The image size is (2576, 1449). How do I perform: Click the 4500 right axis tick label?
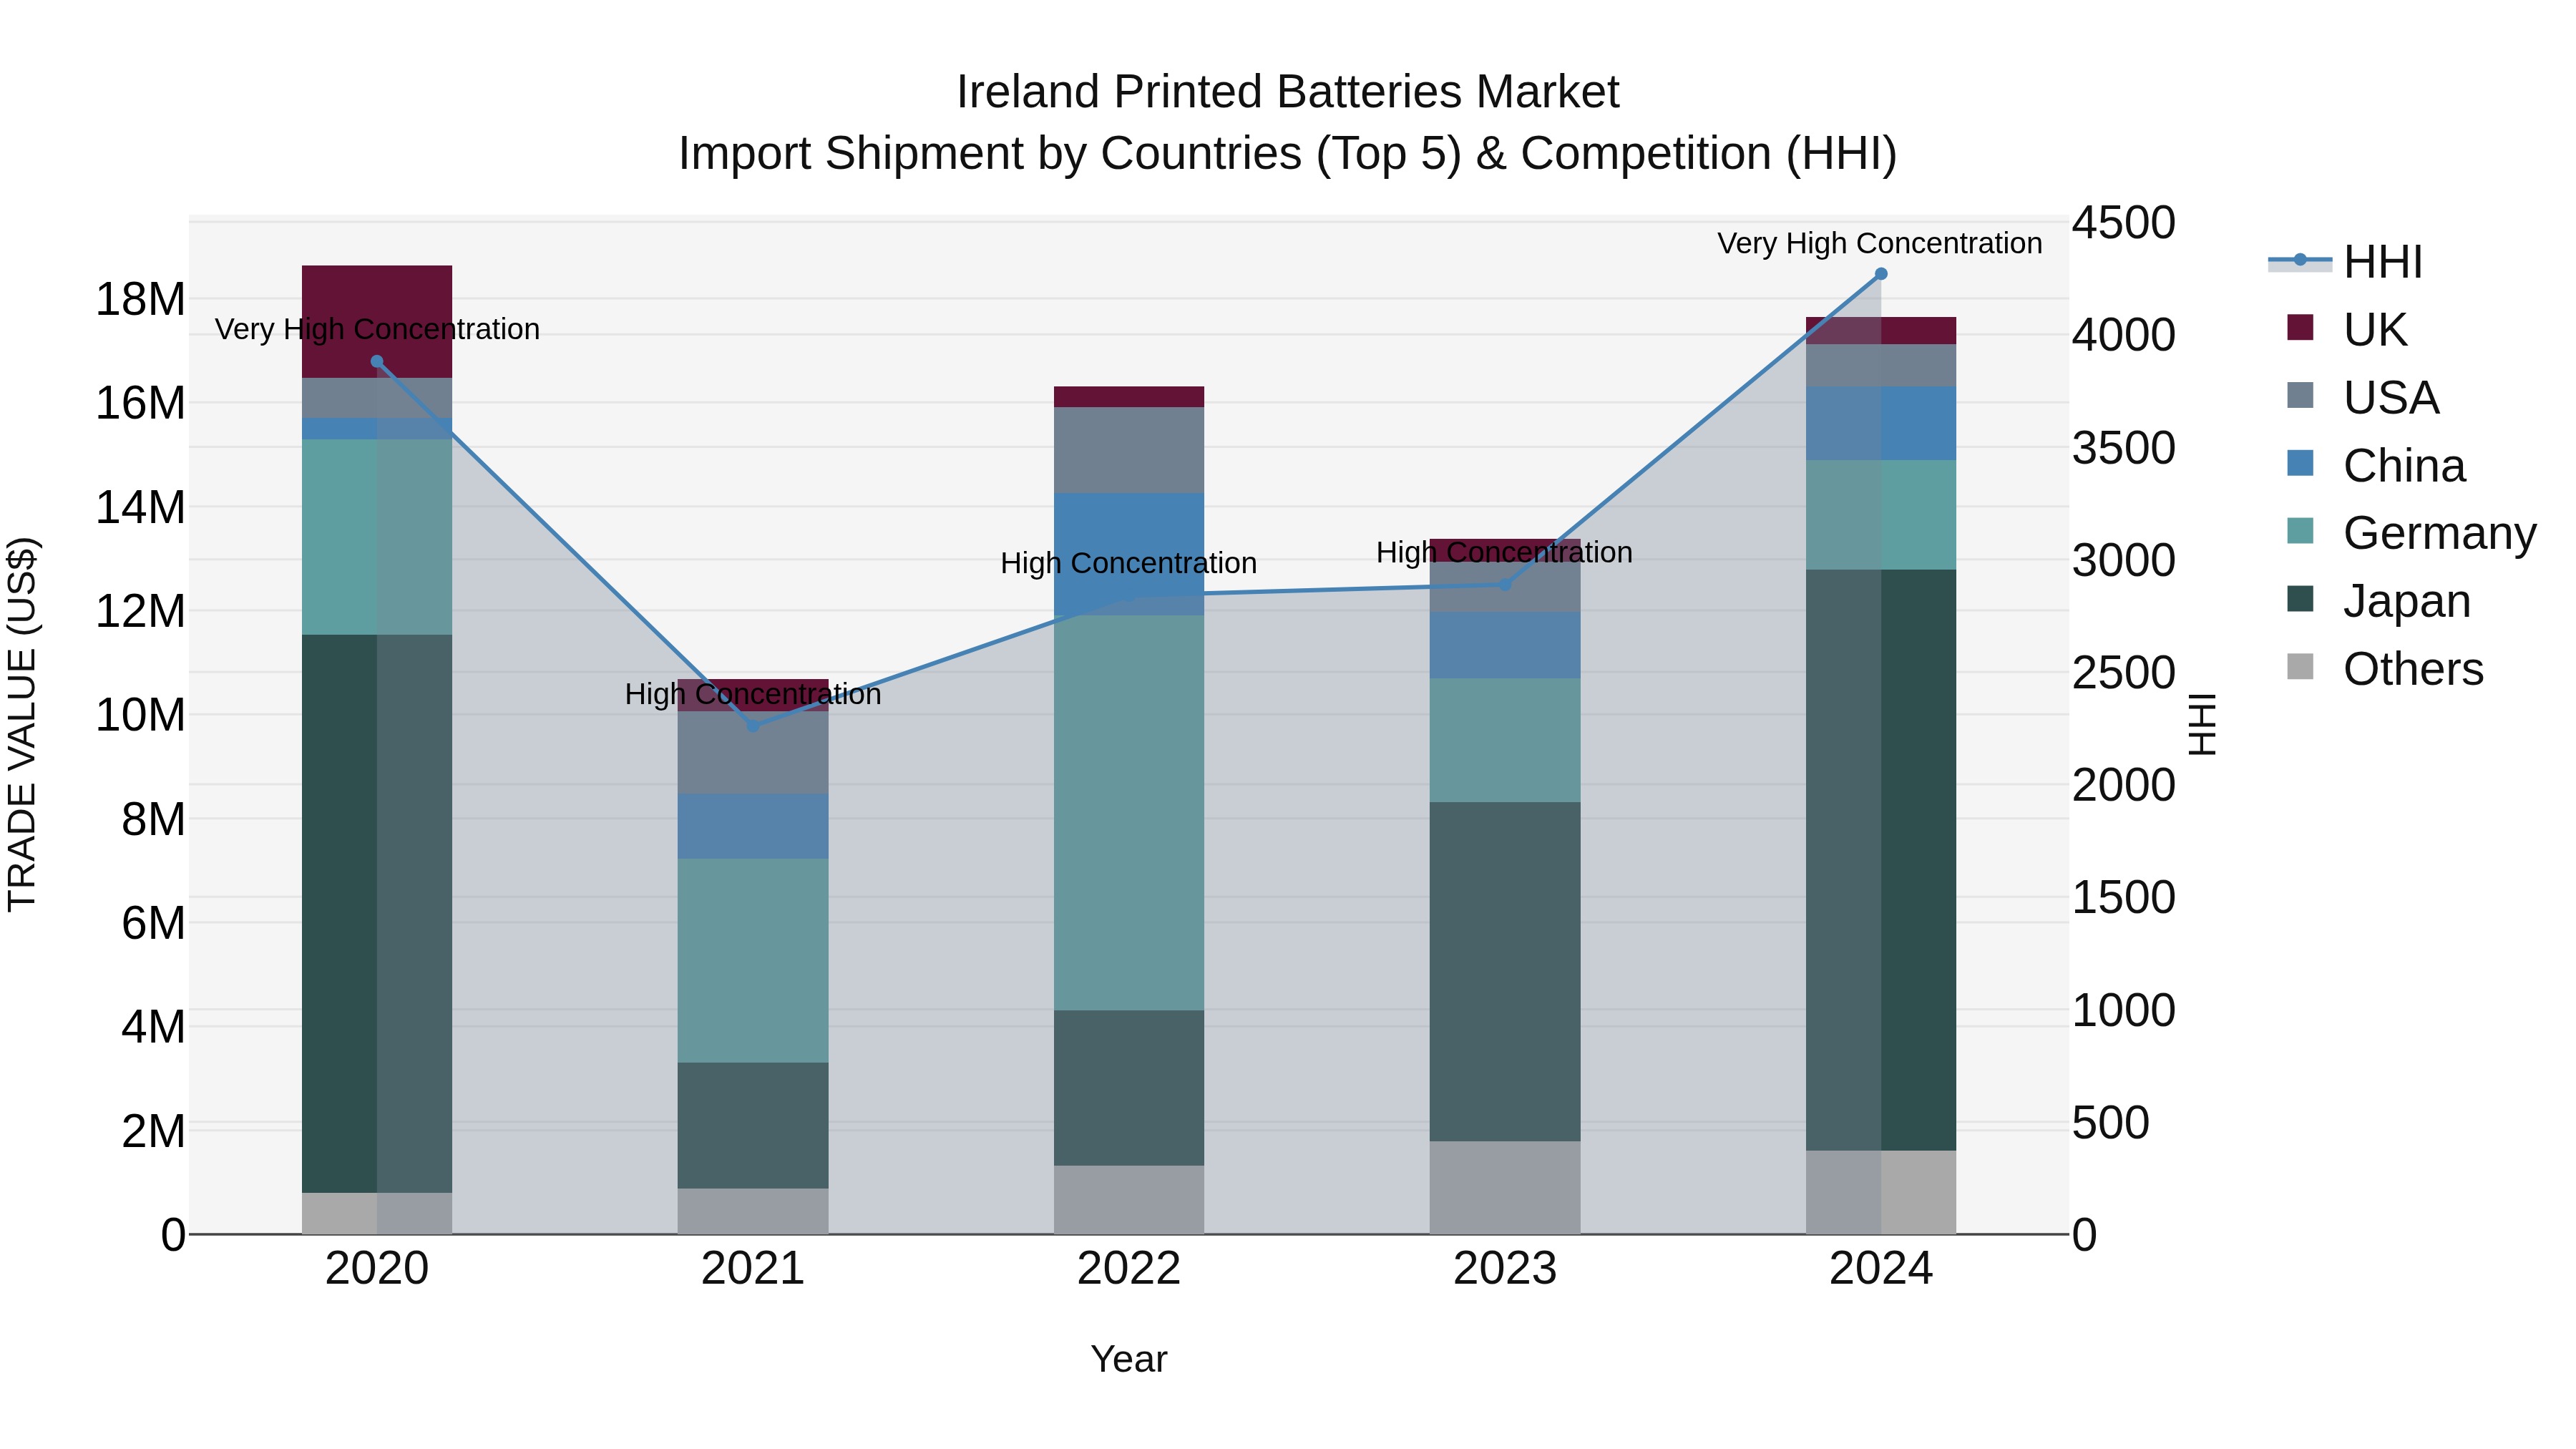(2124, 222)
